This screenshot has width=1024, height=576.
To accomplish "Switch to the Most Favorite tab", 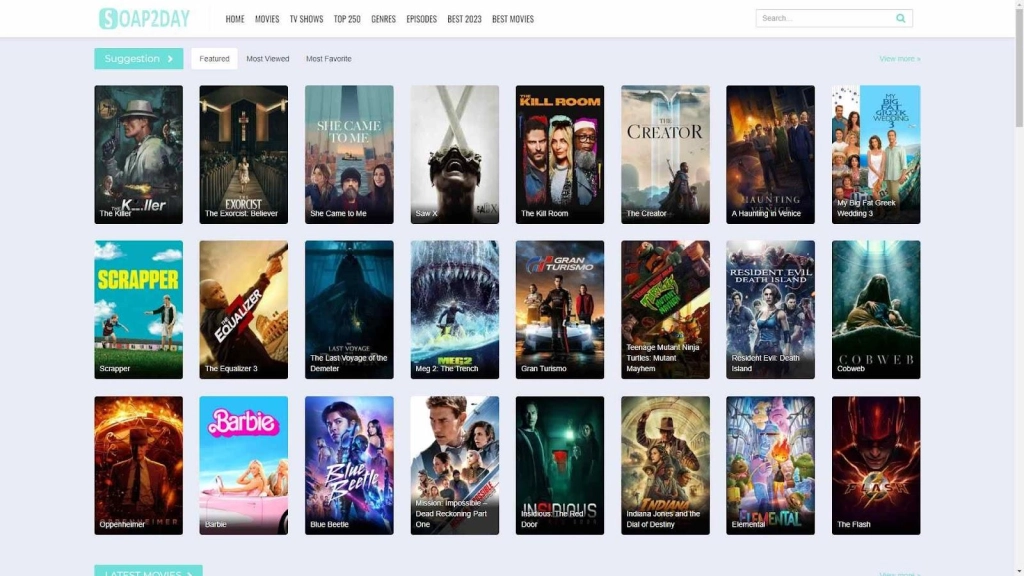I will click(x=328, y=59).
